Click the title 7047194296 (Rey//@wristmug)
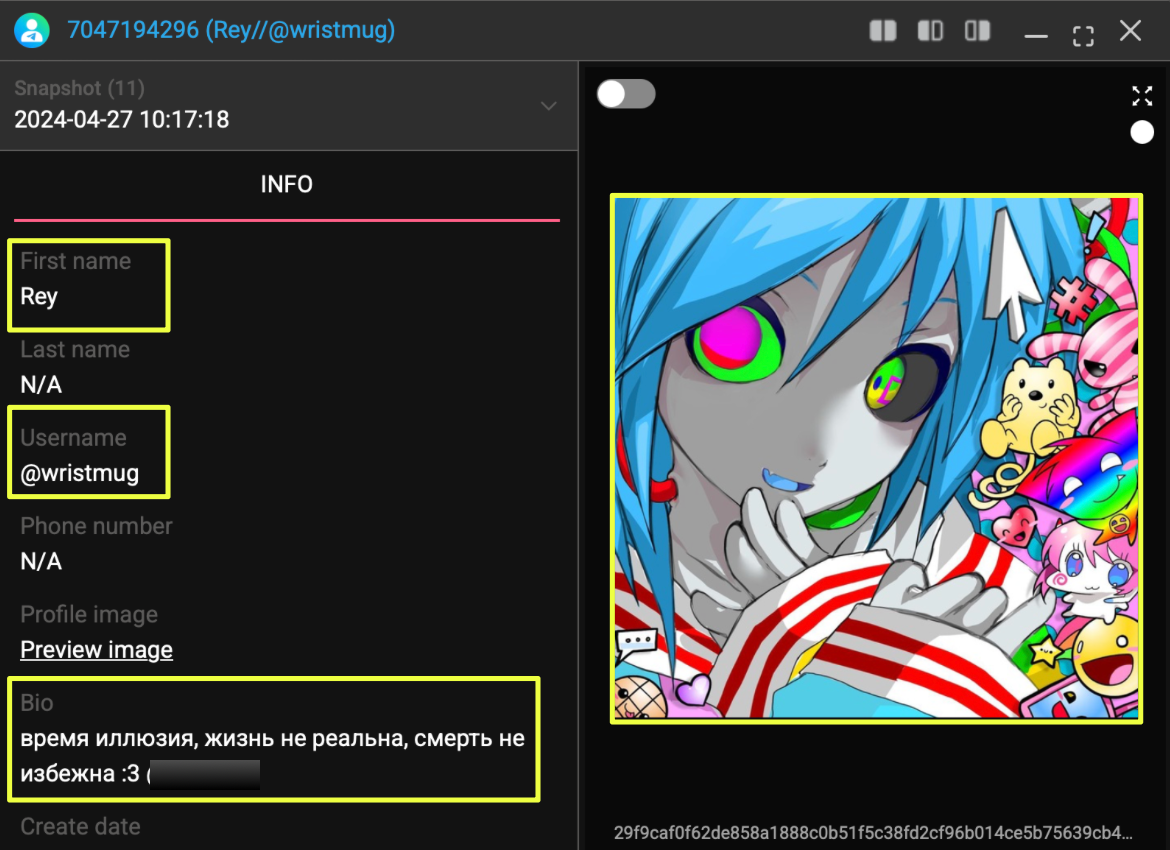The height and width of the screenshot is (850, 1170). pyautogui.click(x=231, y=31)
